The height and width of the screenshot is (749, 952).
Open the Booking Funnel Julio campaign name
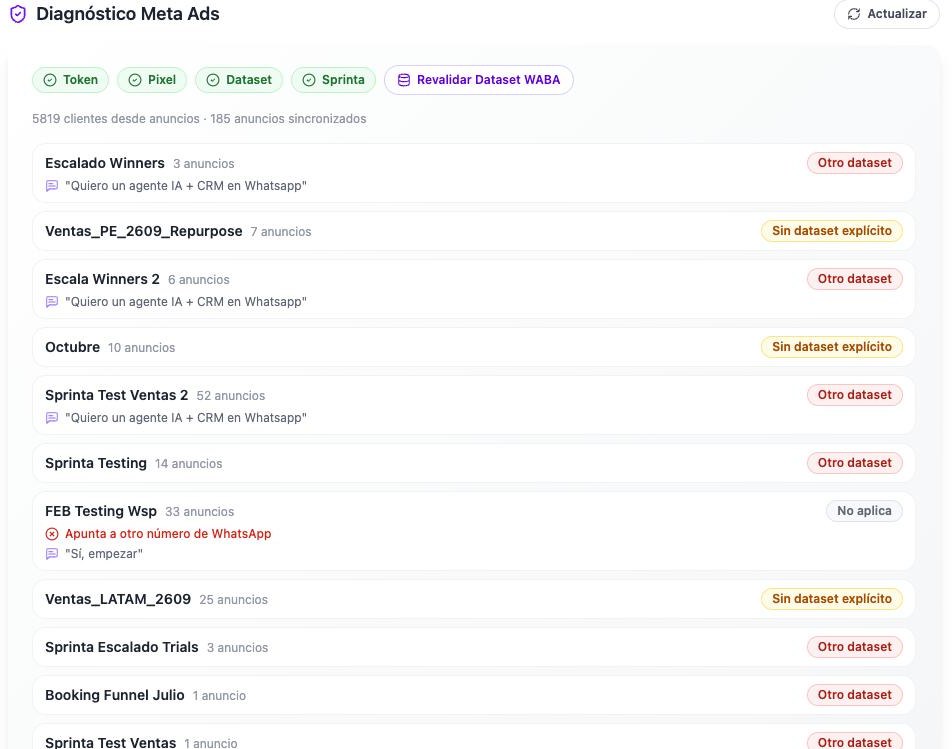[115, 695]
